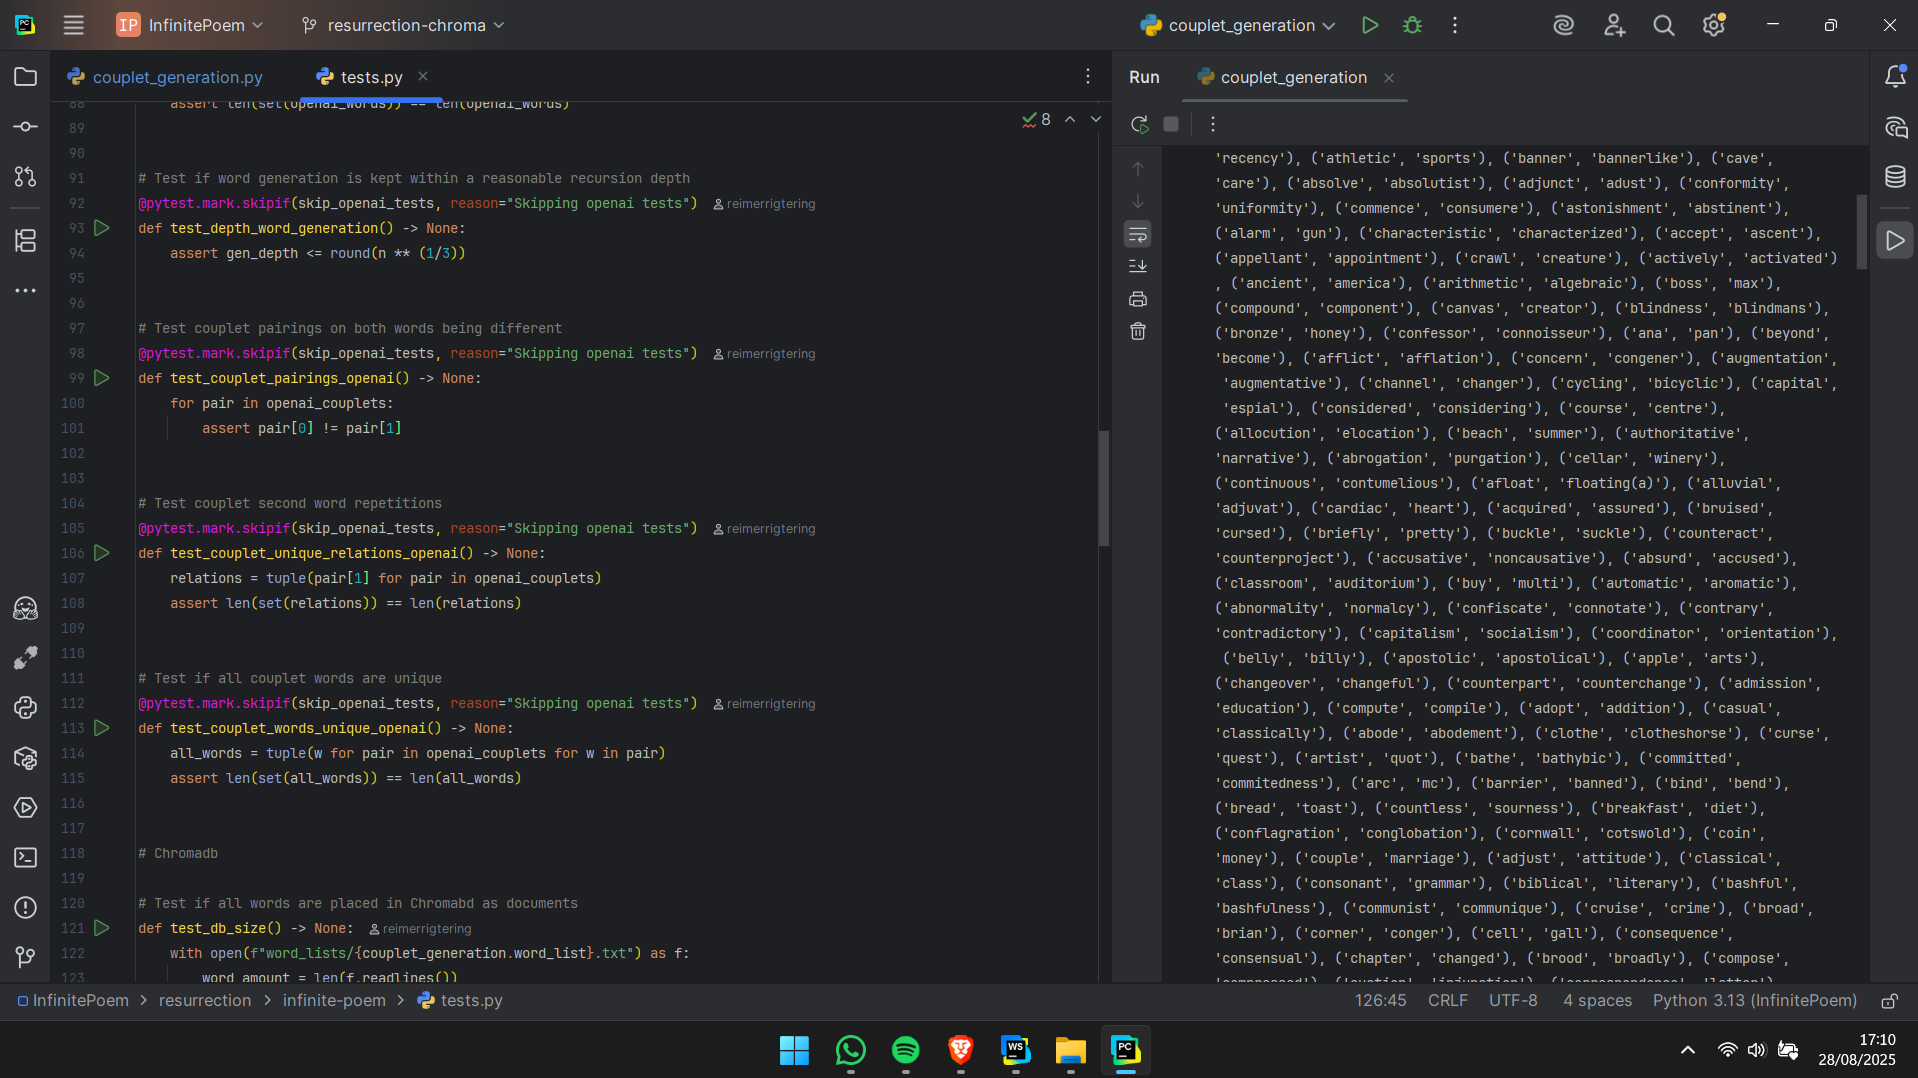1918x1078 pixels.
Task: Click Run console vertical scrollbar thumb
Action: tap(1862, 232)
